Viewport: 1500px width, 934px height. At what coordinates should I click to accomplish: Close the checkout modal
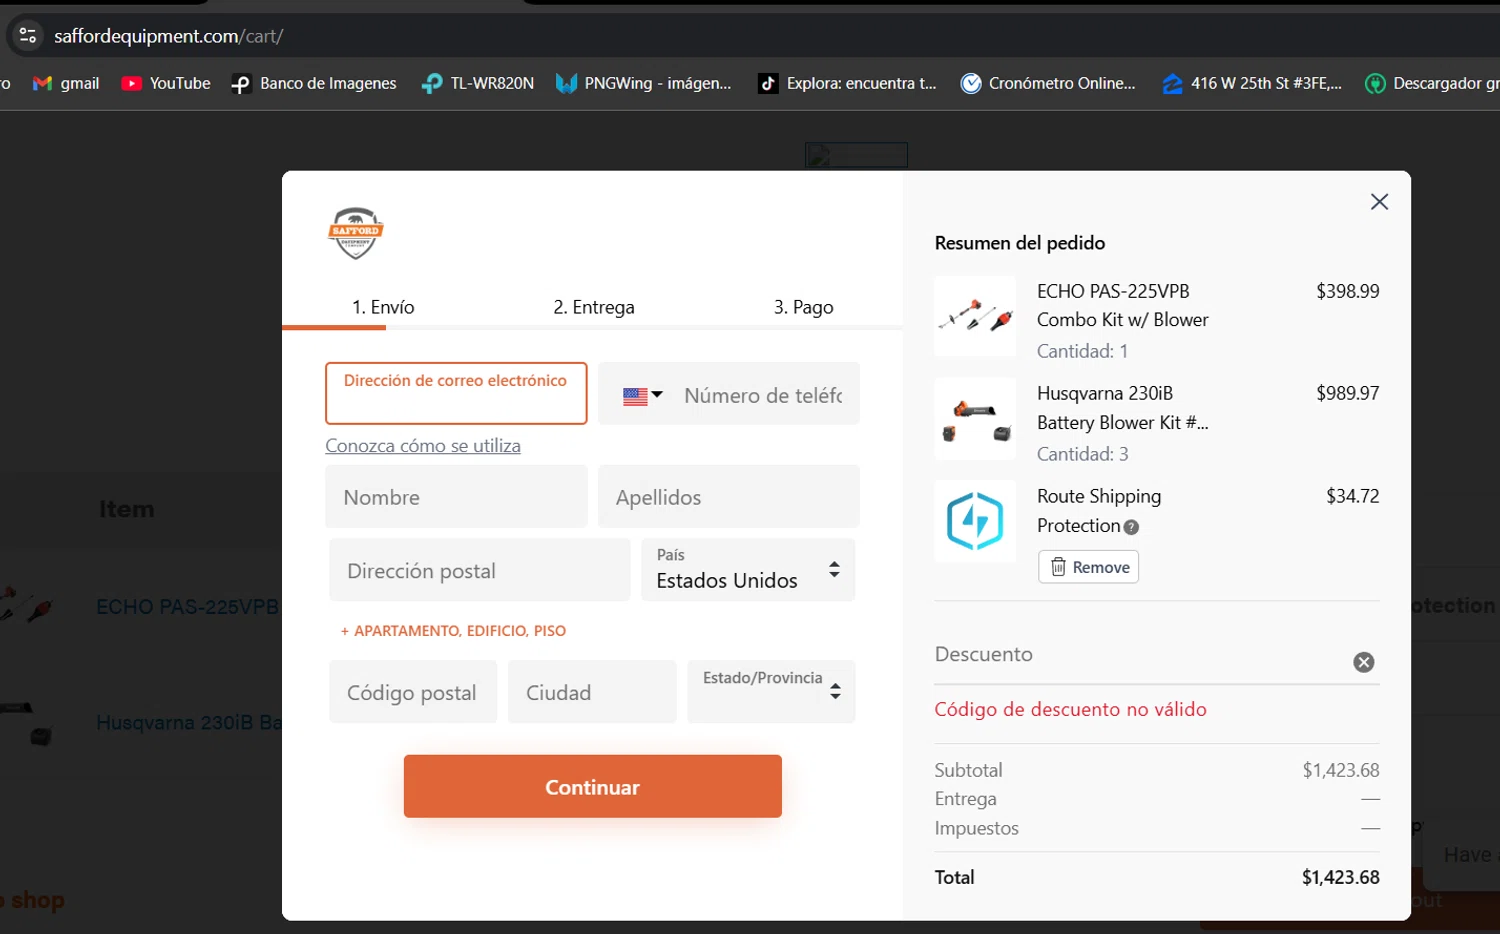1379,202
